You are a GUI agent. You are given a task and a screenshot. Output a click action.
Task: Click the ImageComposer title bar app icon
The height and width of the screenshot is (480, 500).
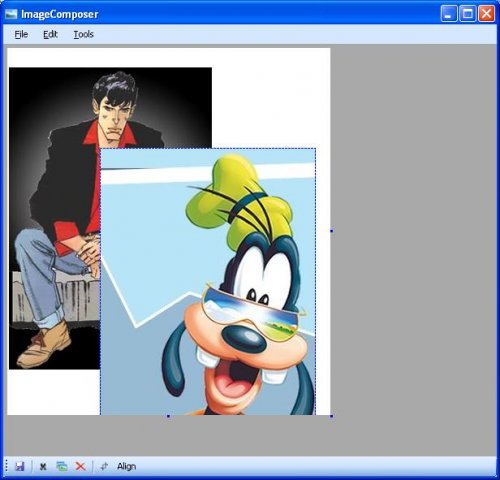click(x=11, y=14)
